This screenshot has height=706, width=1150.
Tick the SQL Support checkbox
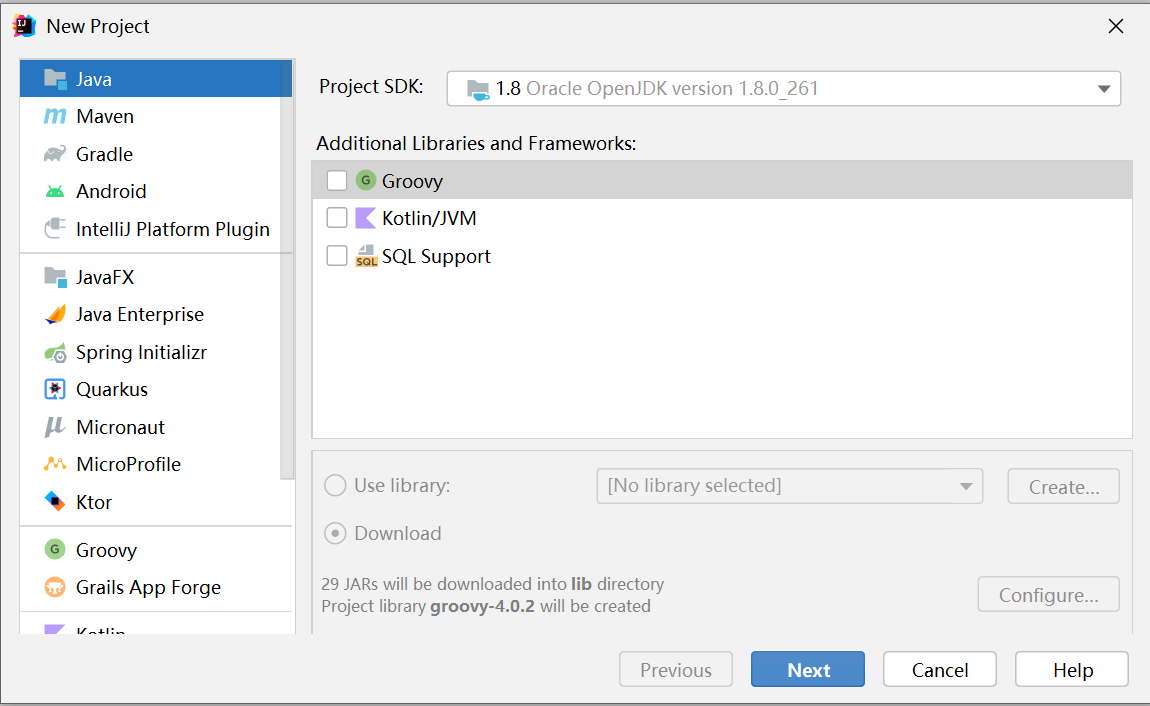pos(337,256)
